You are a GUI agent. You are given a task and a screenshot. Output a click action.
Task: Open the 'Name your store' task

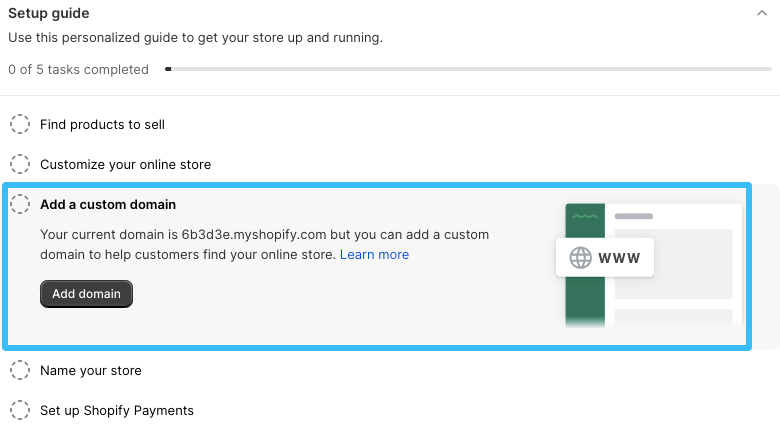pos(91,370)
